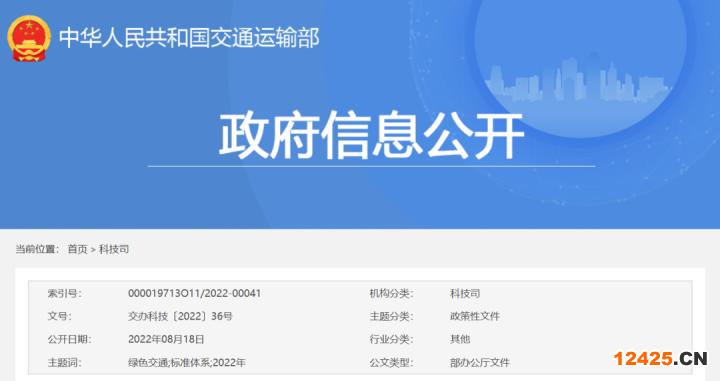Viewport: 720px width, 381px height.
Task: Click 科技司 in 机构分类 row
Action: [x=465, y=293]
